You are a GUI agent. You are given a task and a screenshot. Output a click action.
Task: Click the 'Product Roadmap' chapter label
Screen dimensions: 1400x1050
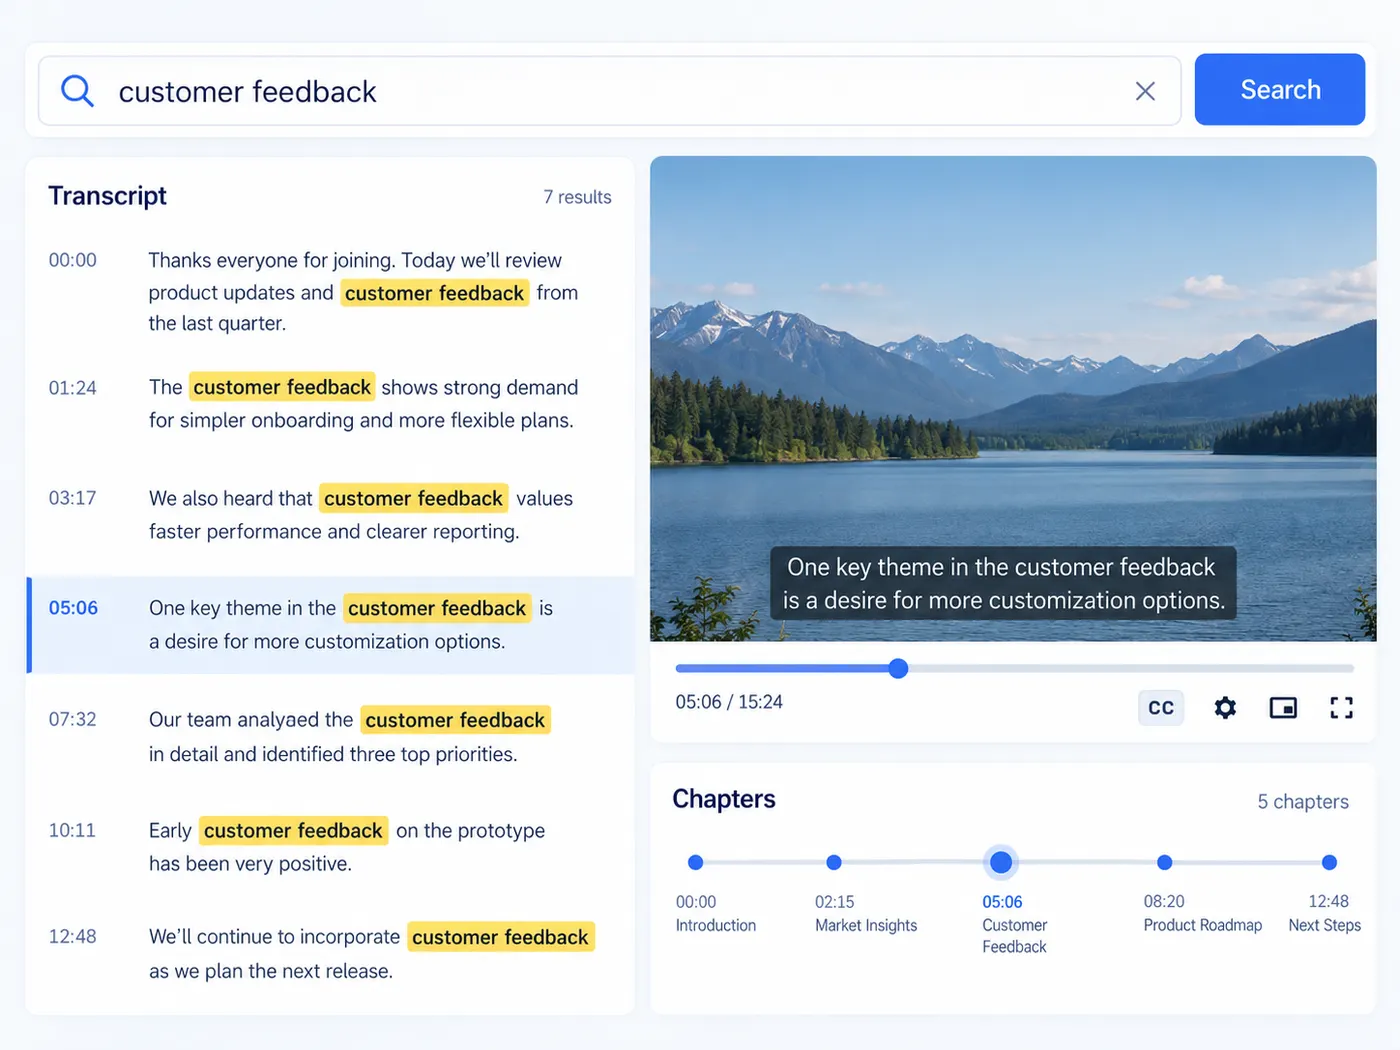pos(1203,925)
